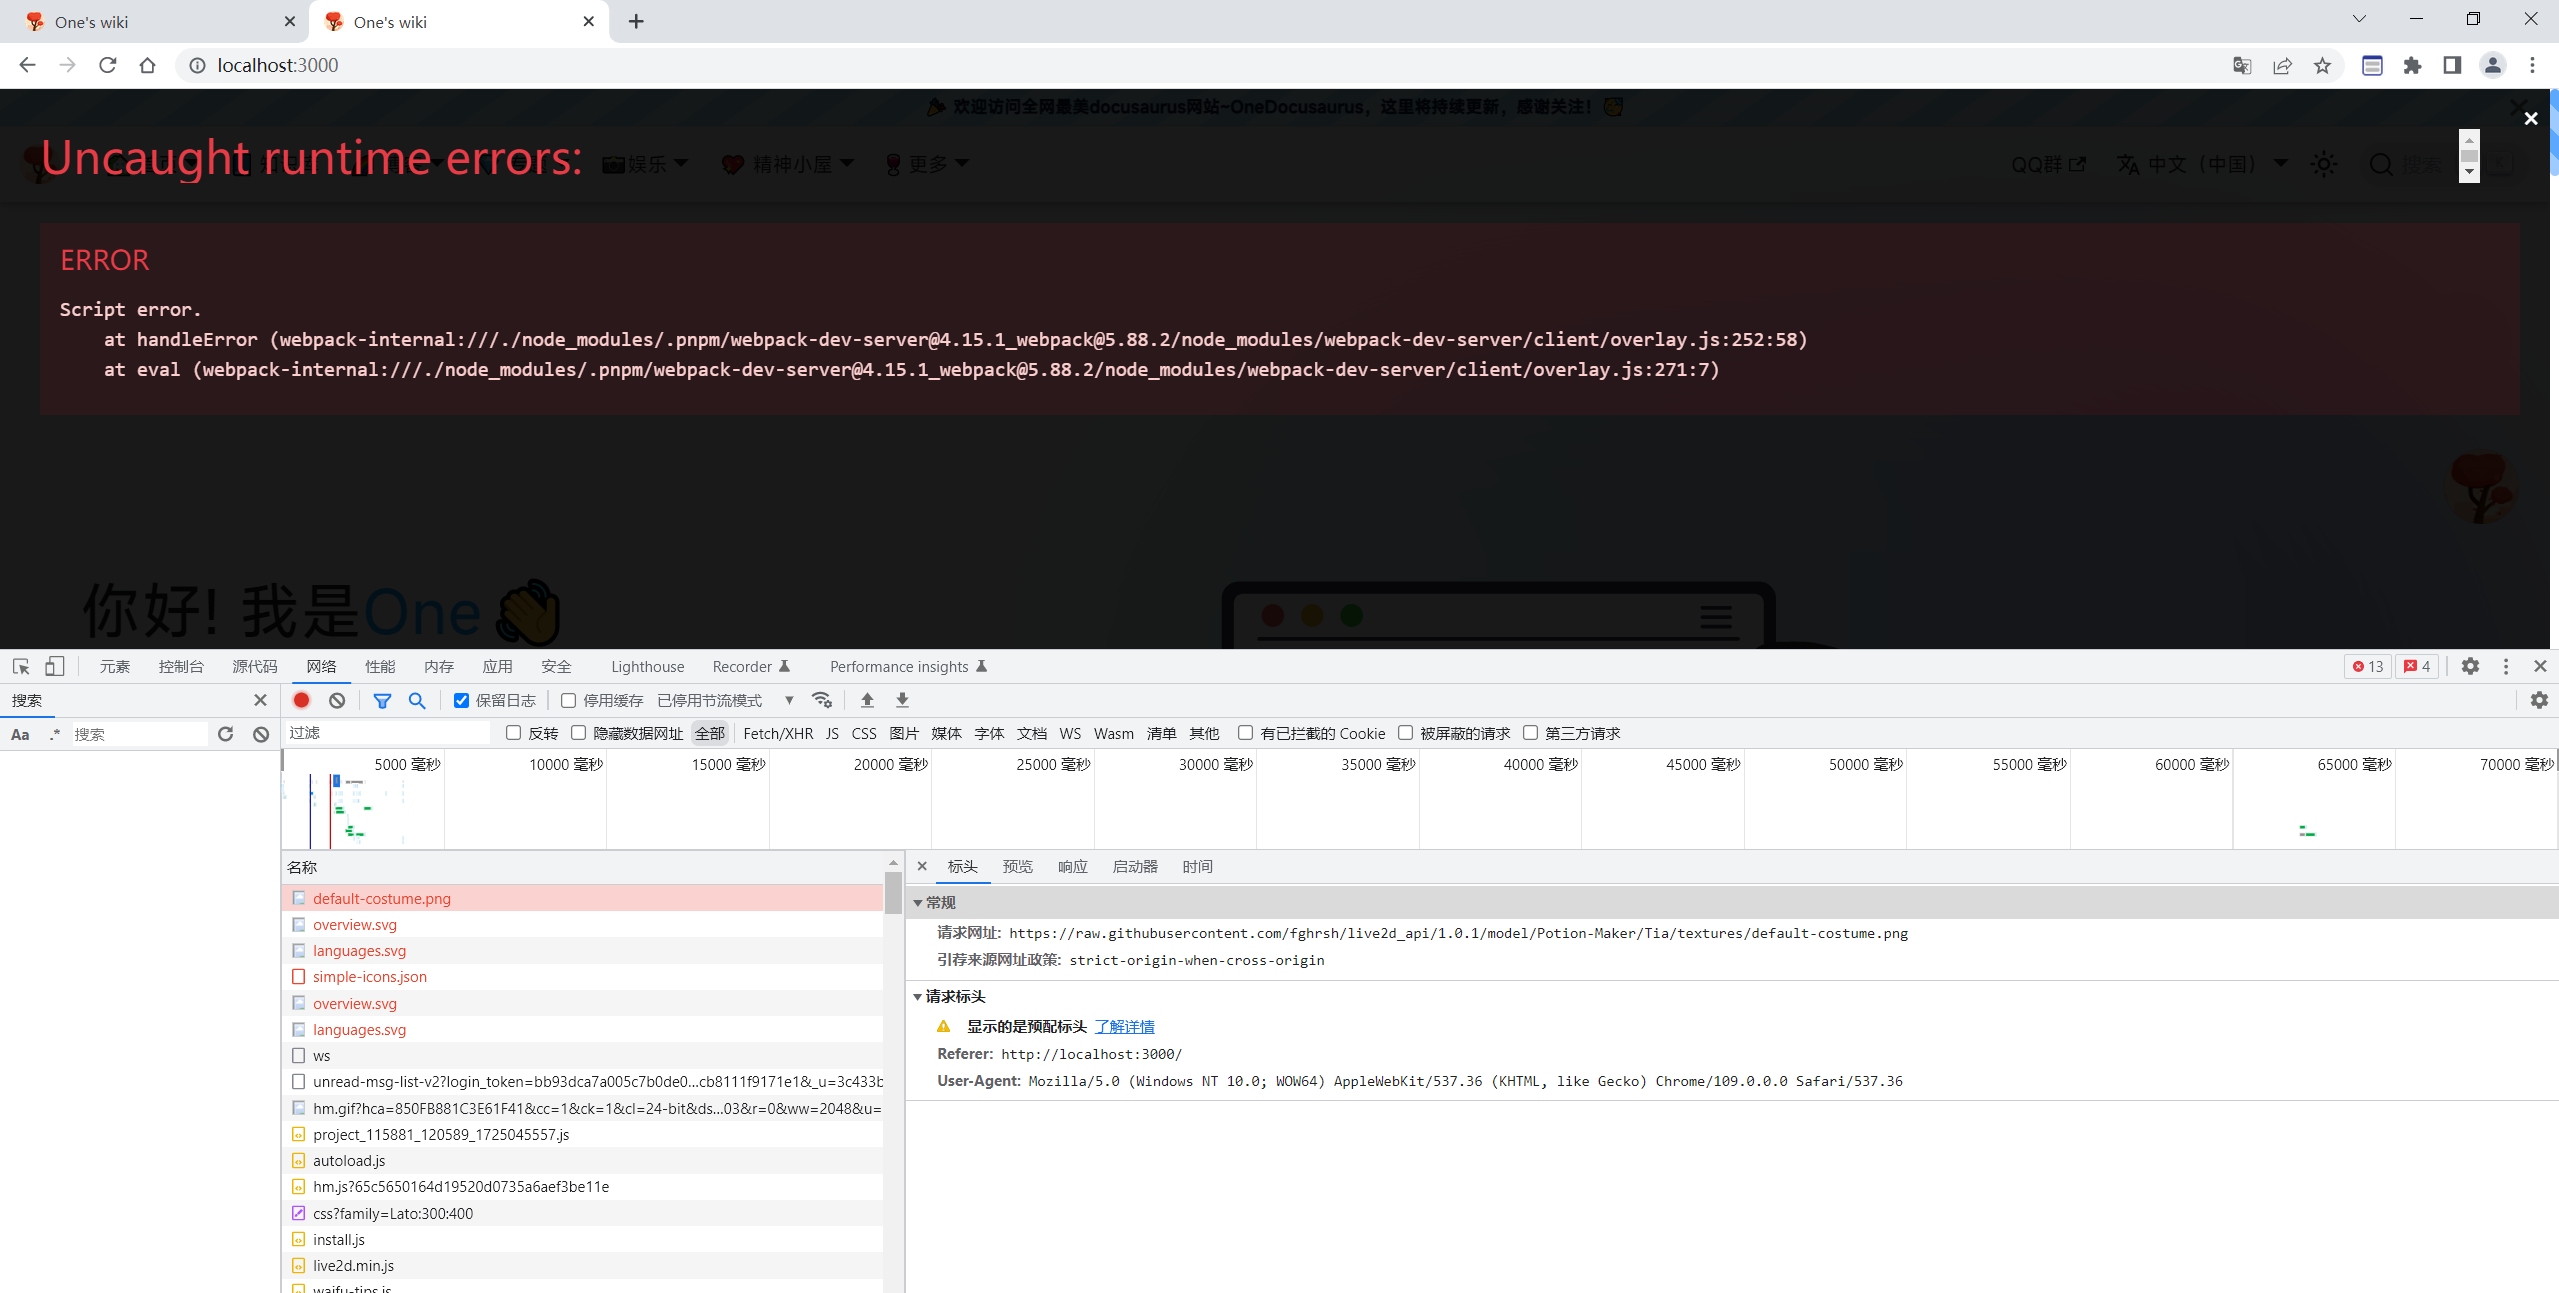This screenshot has height=1293, width=2559.
Task: Check the 被屏蔽的请求 checkbox
Action: coord(1405,733)
